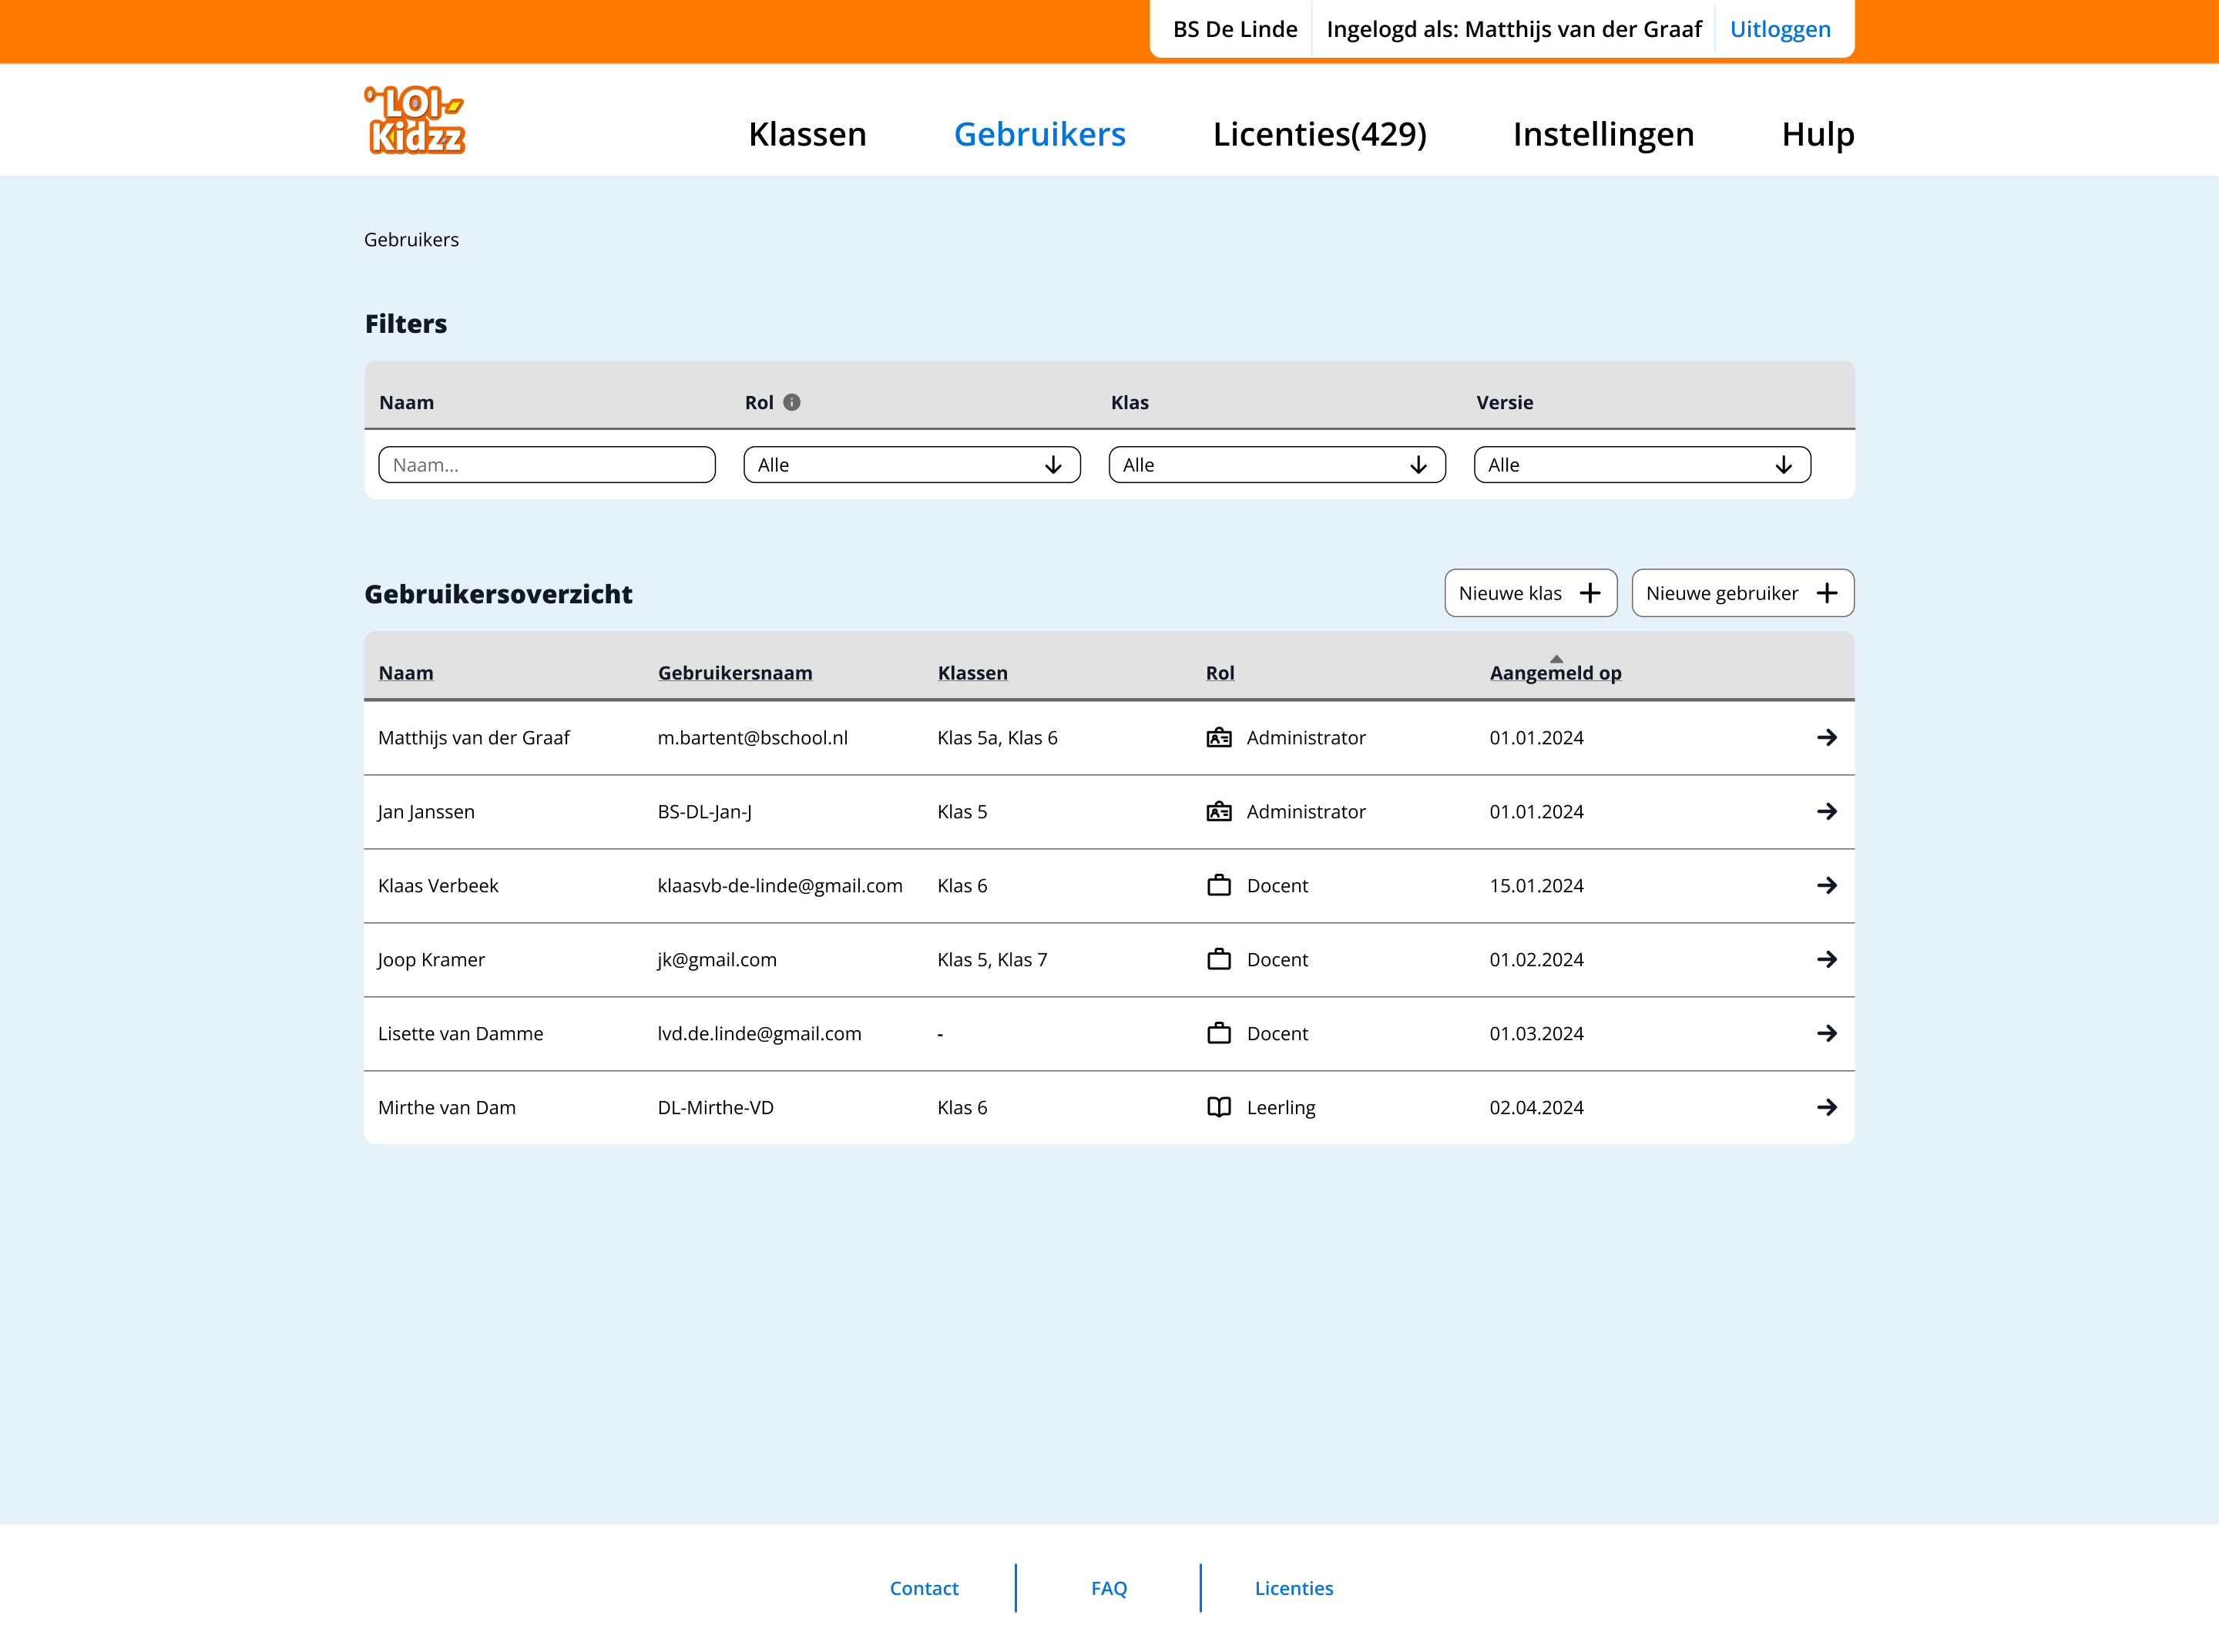This screenshot has height=1652, width=2219.
Task: Click klaasvb-de-linde@gmail.com username
Action: coord(780,885)
